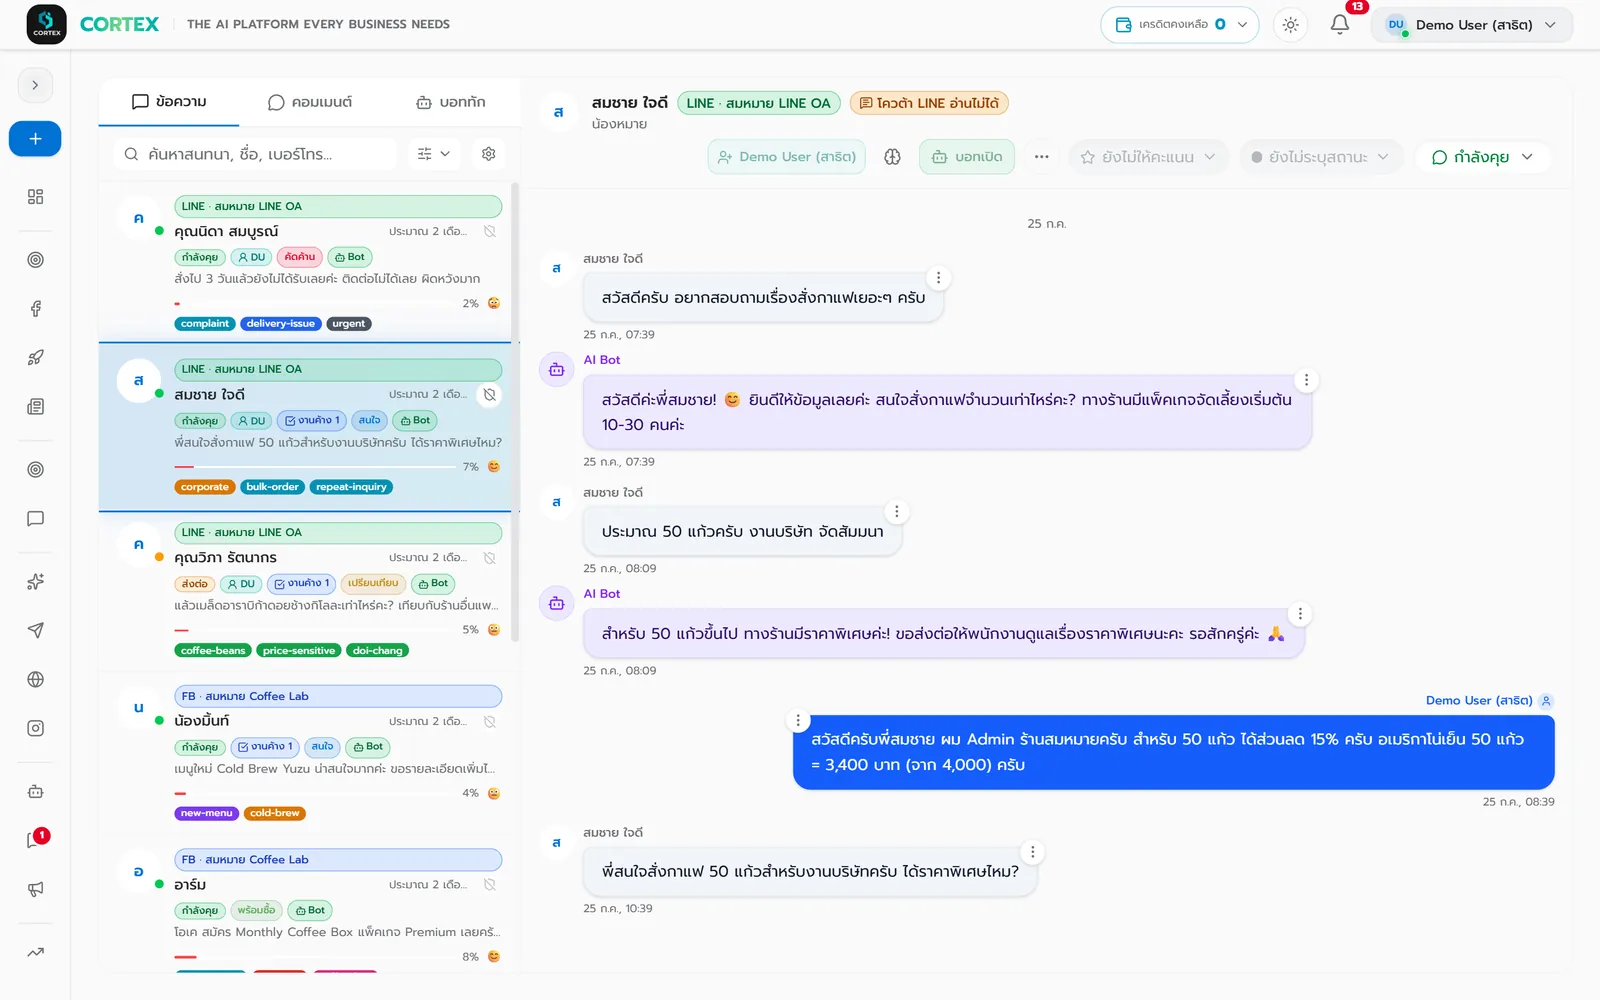Image resolution: width=1600 pixels, height=1000 pixels.
Task: Open the Demo User account menu
Action: tap(1471, 25)
